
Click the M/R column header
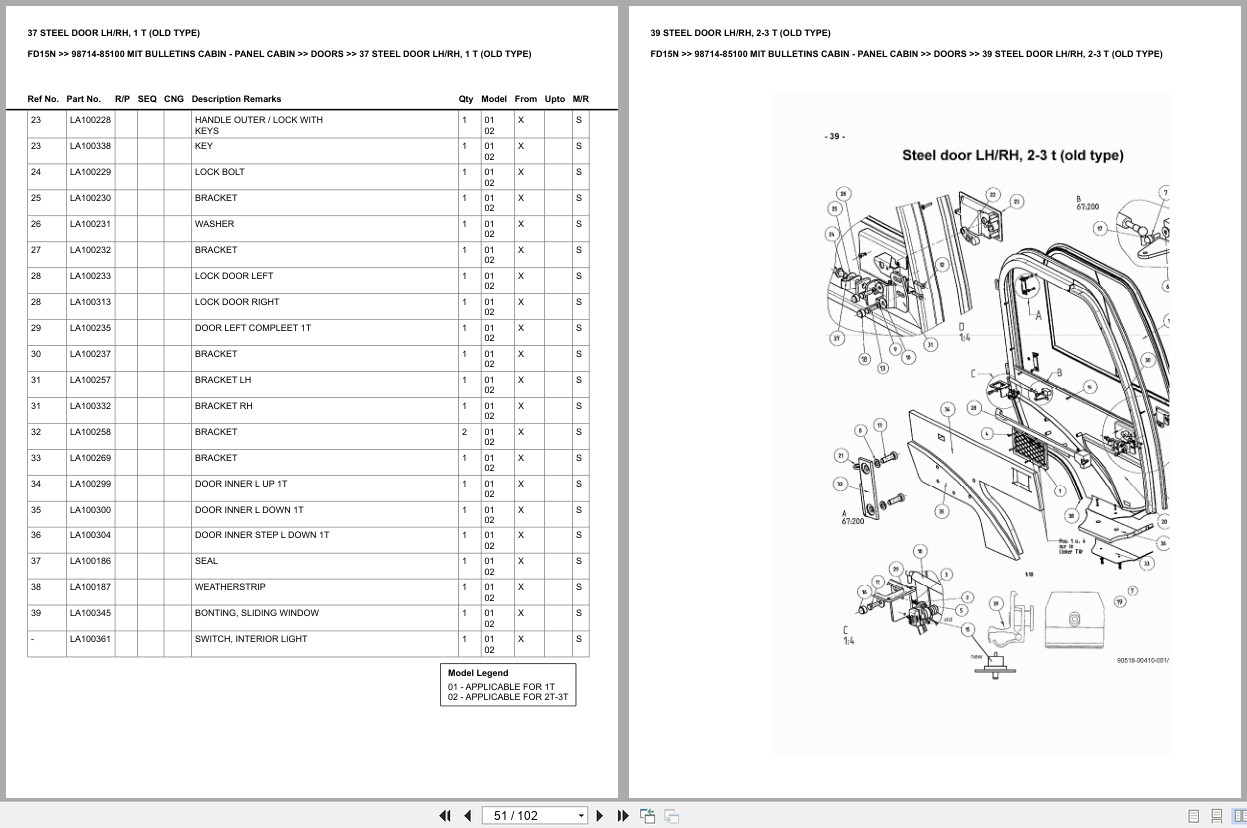click(x=581, y=99)
